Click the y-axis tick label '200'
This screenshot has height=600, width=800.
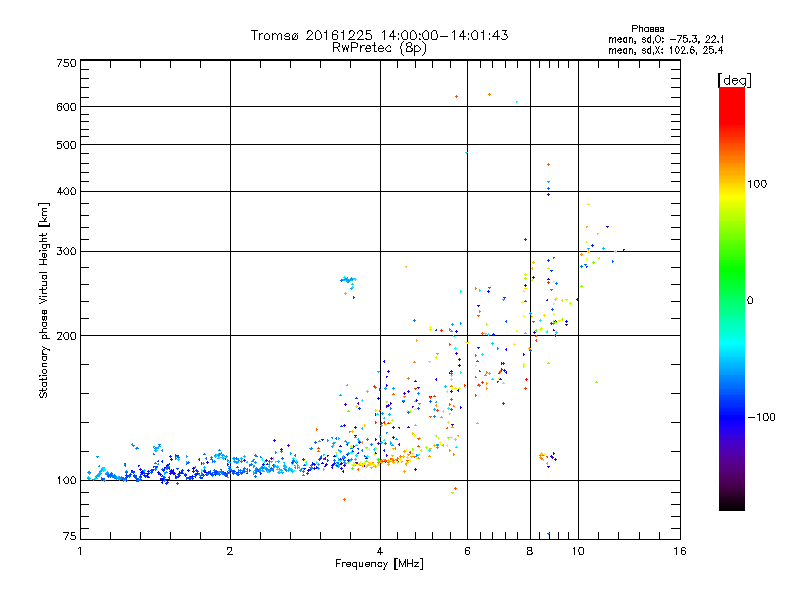click(x=66, y=336)
